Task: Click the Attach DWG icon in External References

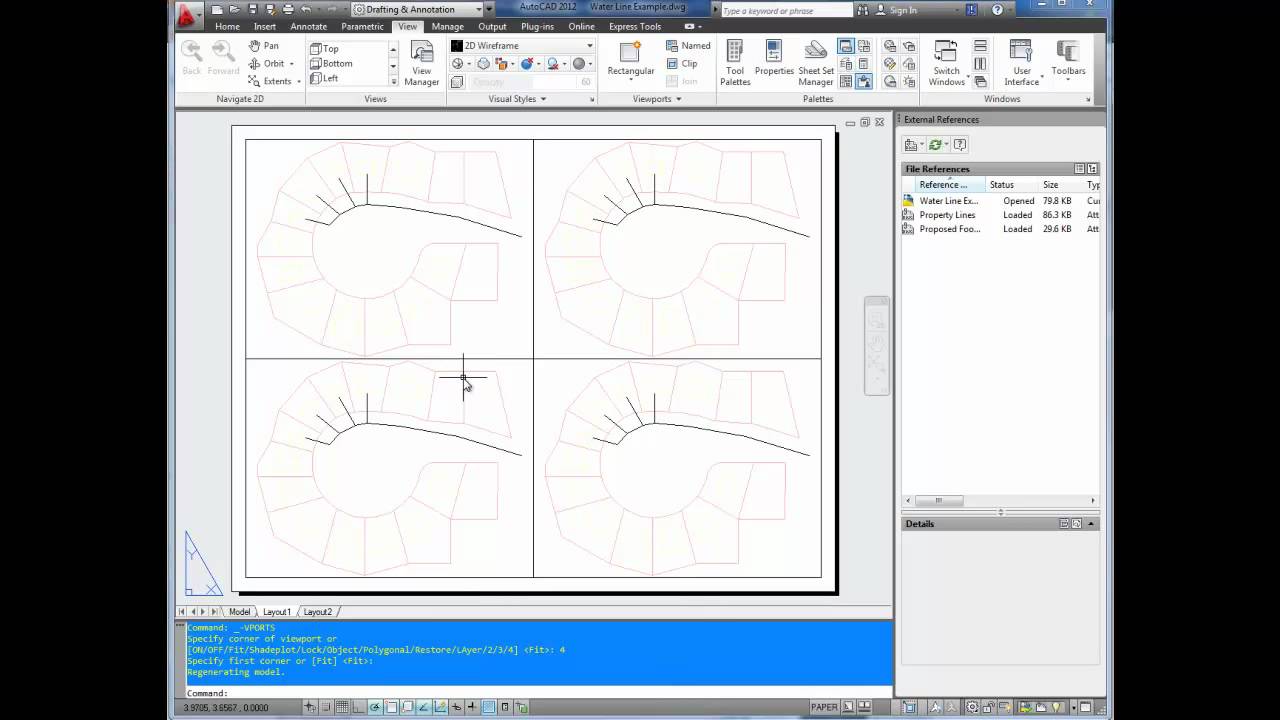Action: [910, 145]
